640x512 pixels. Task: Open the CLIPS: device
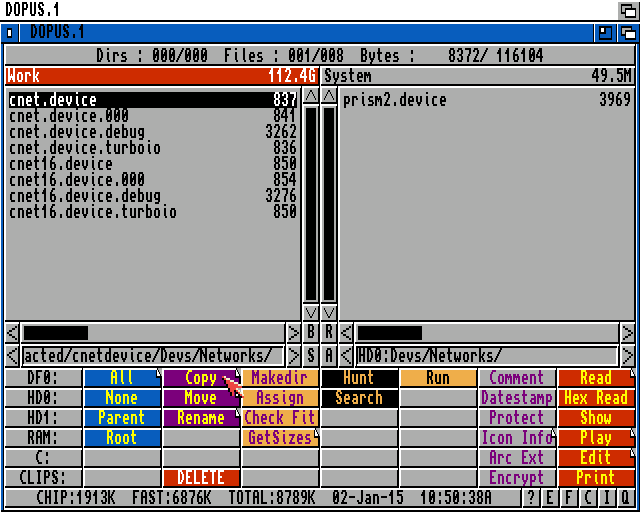(43, 478)
